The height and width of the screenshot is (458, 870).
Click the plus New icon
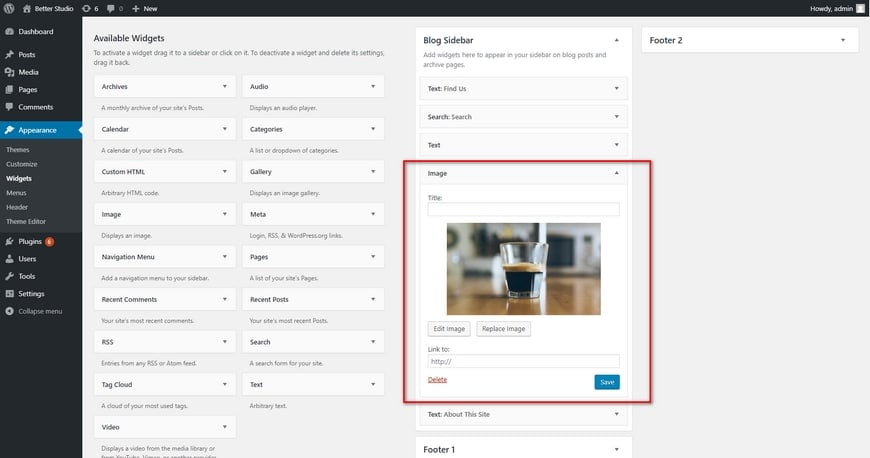click(x=135, y=8)
